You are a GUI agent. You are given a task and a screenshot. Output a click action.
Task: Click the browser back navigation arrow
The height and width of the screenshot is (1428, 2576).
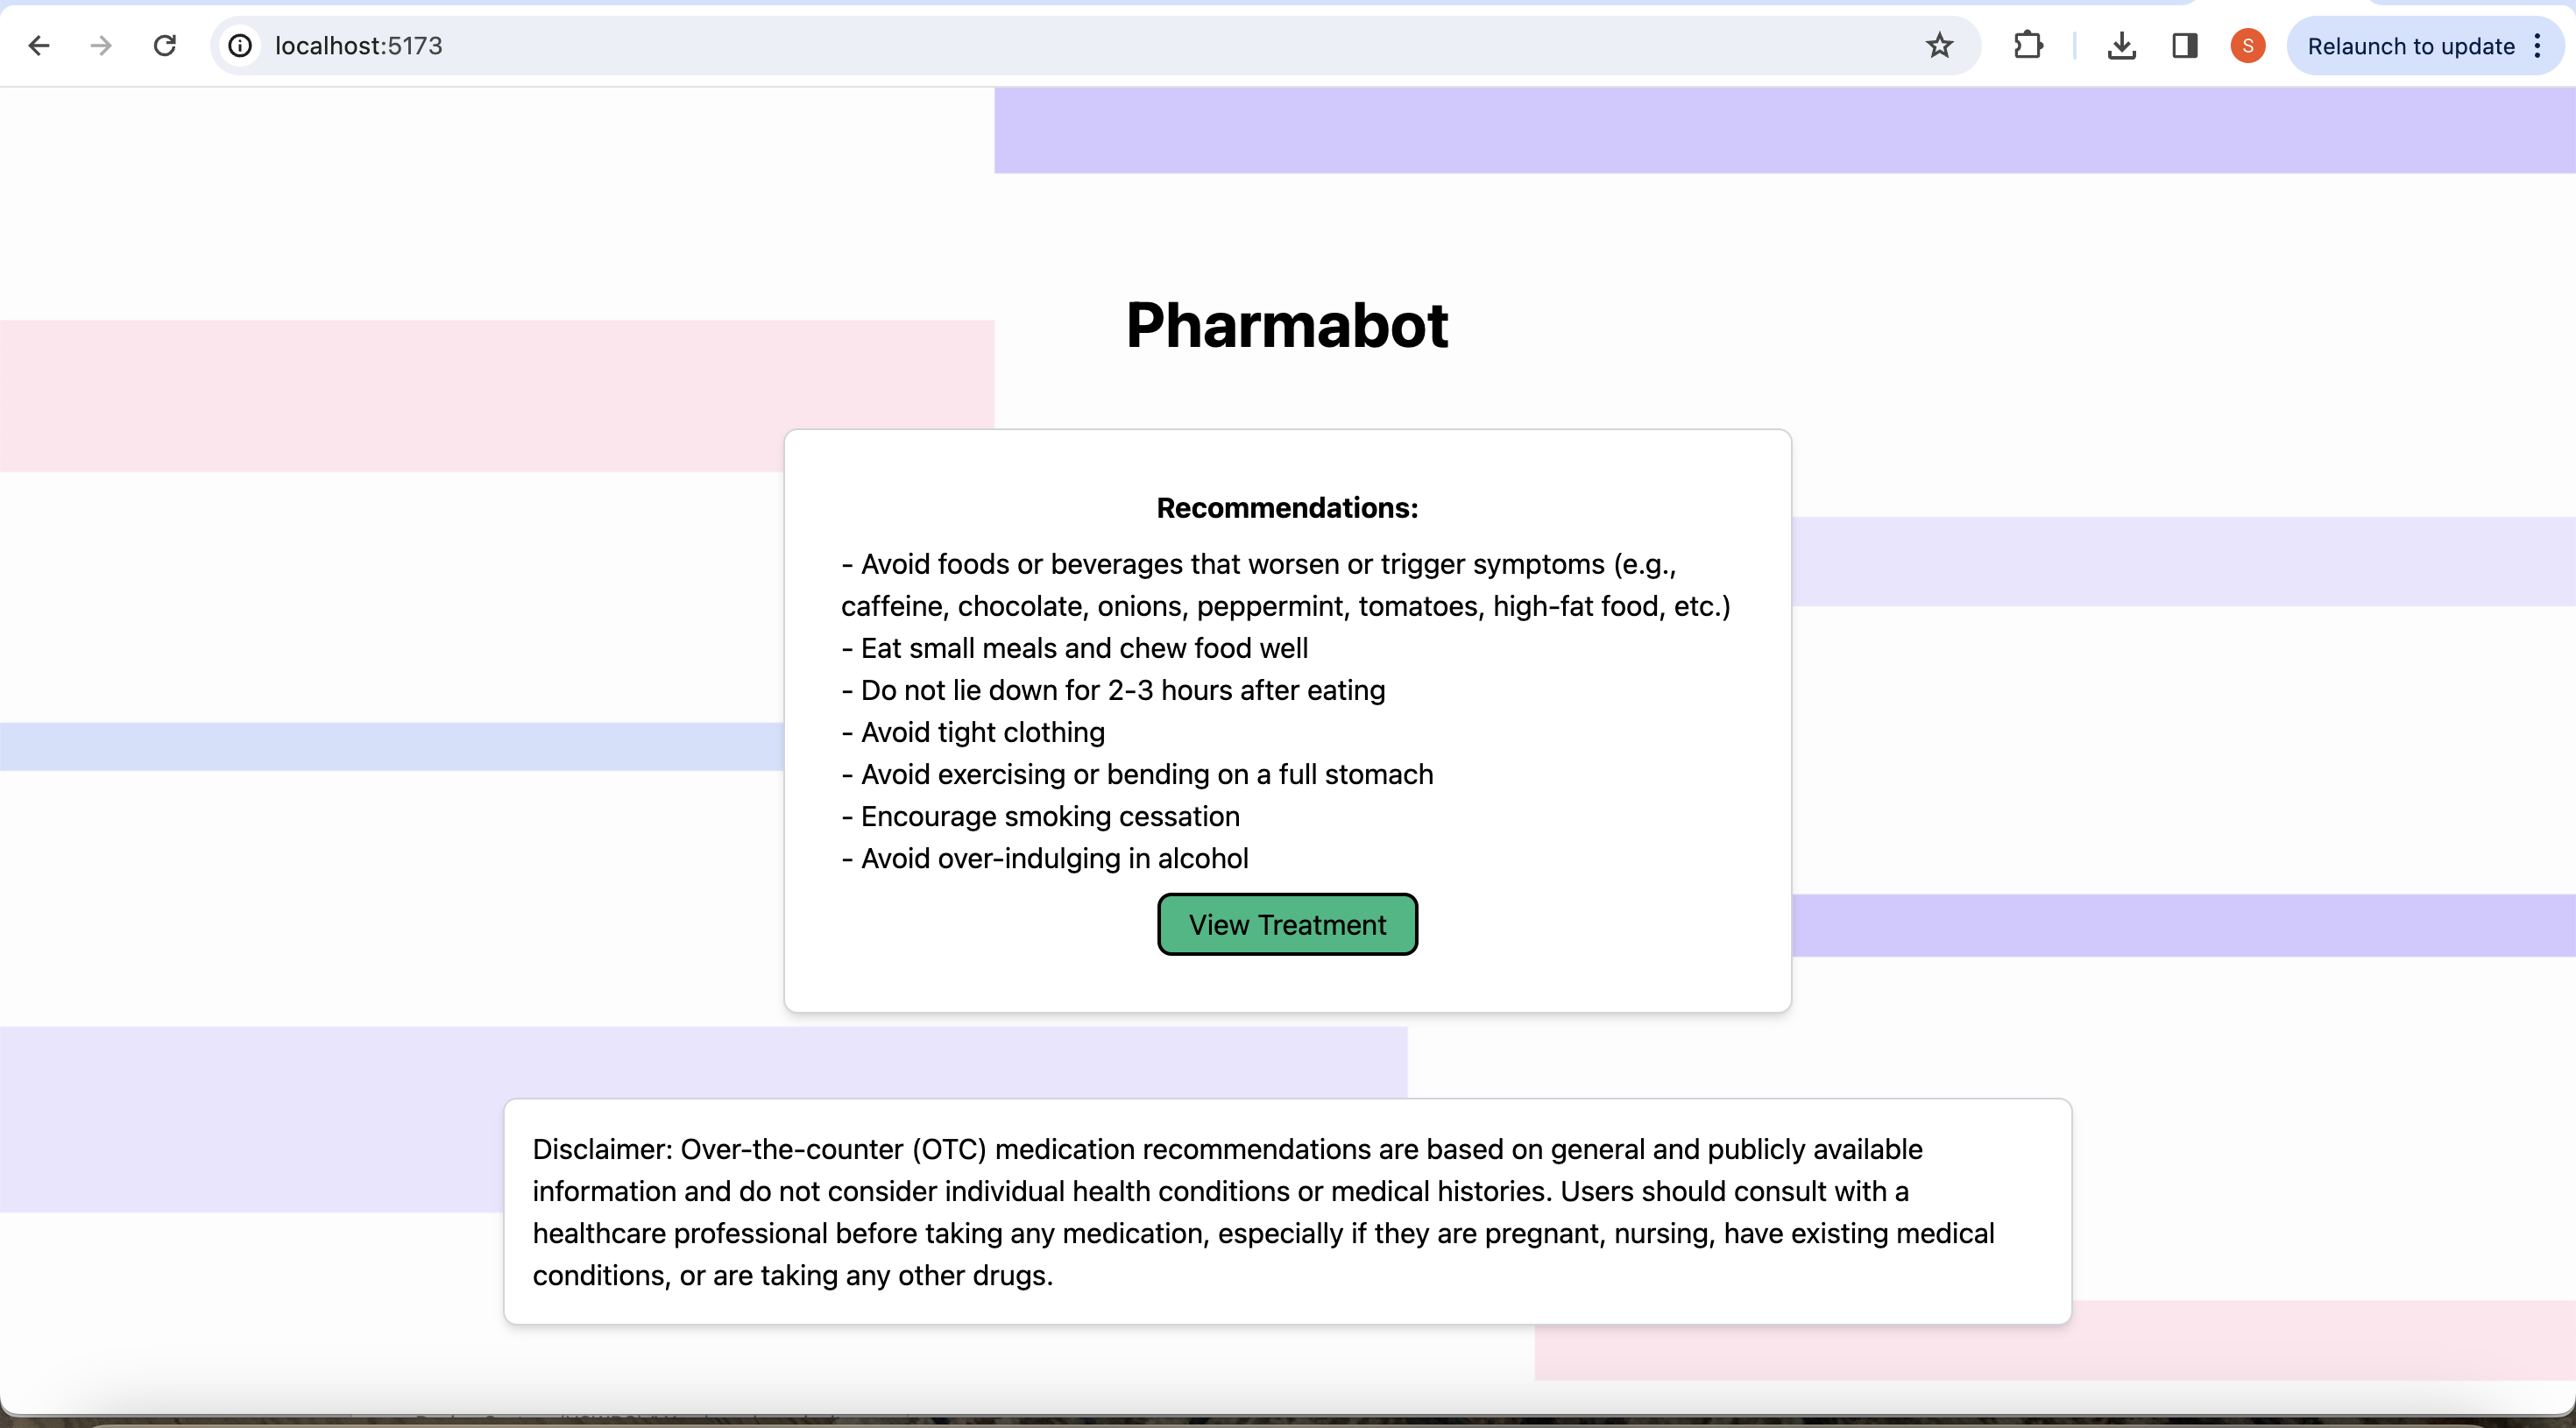coord(38,46)
